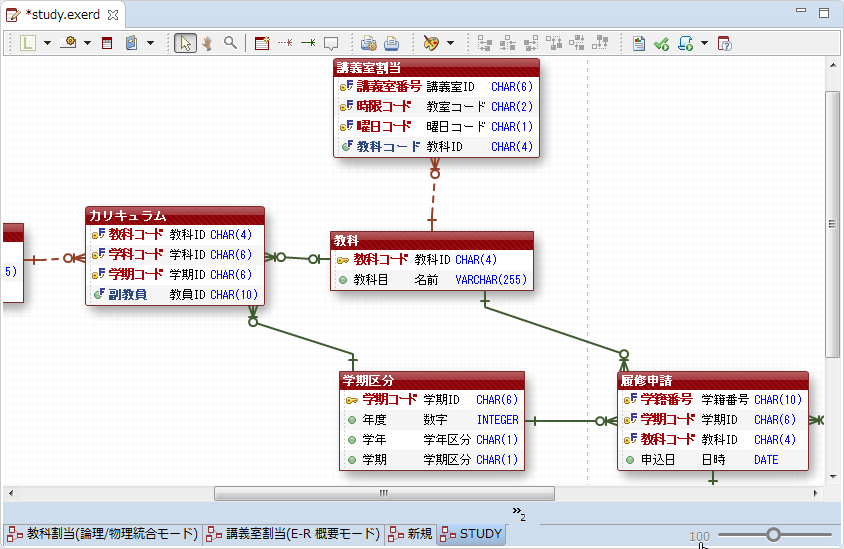Viewport: 844px width, 549px height.
Task: Select the green identifying relationship tool
Action: 308,43
